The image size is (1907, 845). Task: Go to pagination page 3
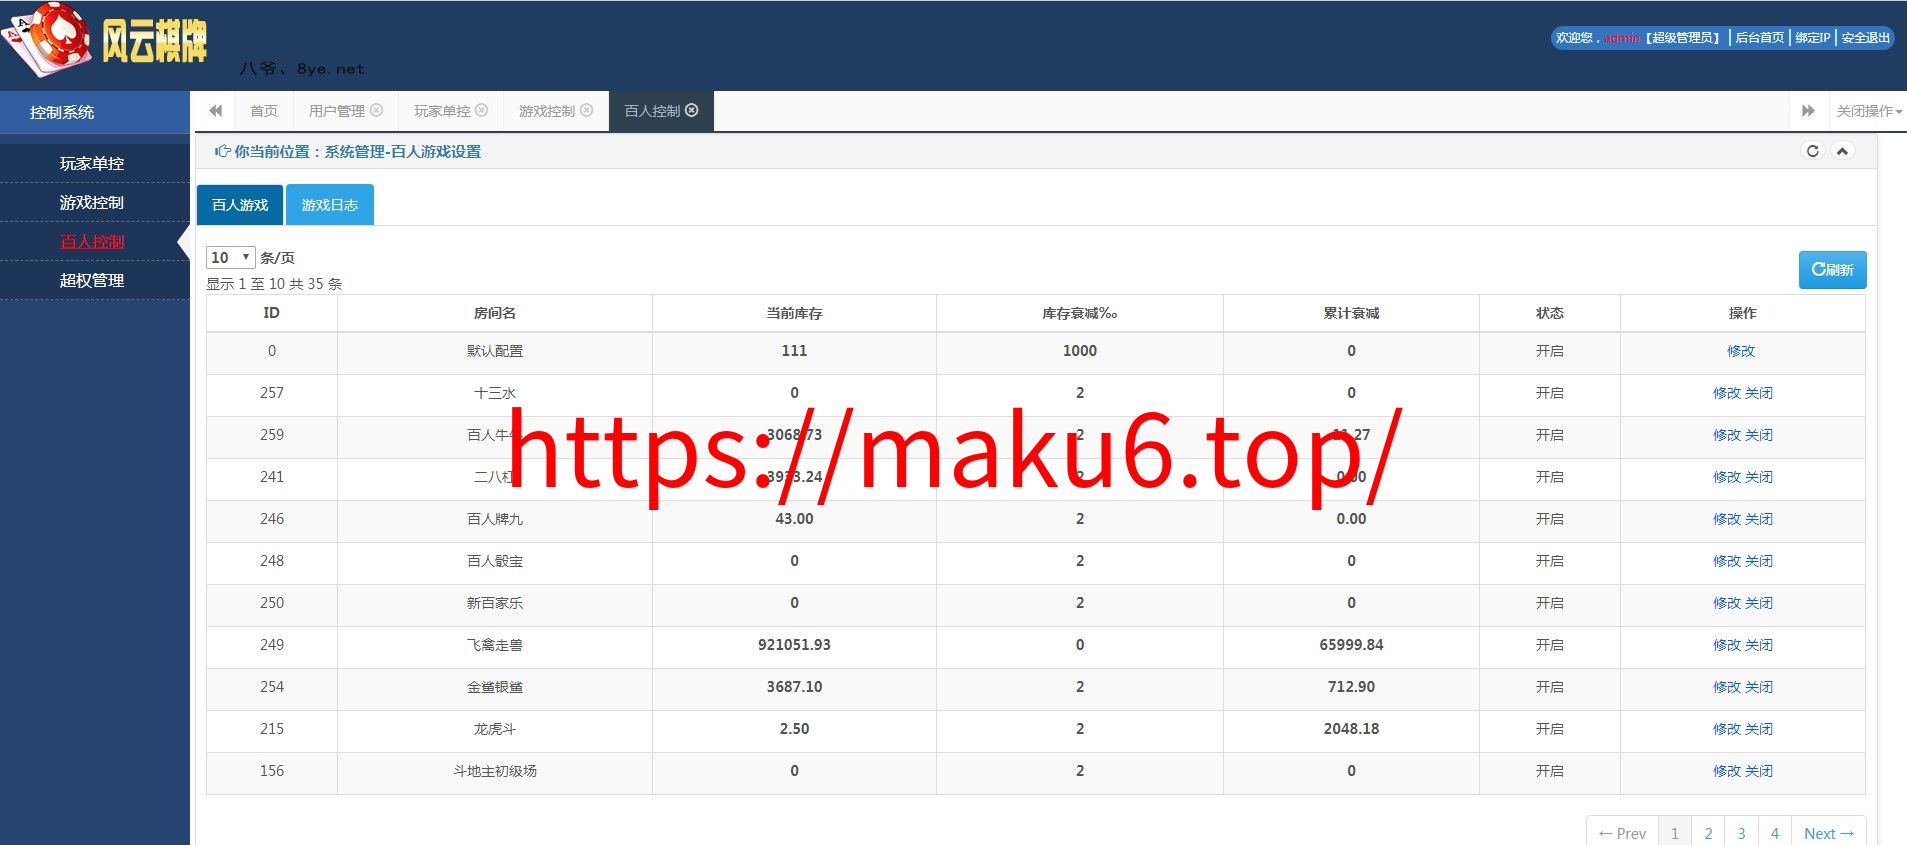click(1741, 833)
